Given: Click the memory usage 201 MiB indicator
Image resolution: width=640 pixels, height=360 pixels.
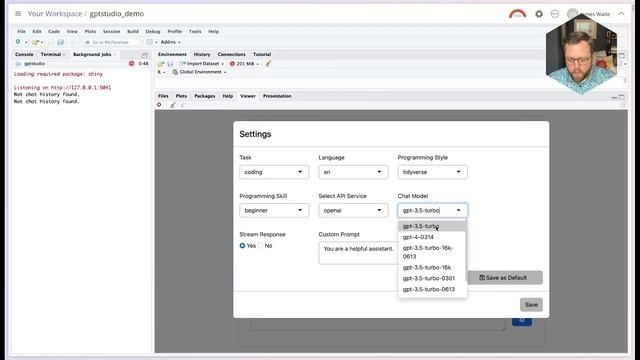Looking at the screenshot, I should tap(244, 64).
